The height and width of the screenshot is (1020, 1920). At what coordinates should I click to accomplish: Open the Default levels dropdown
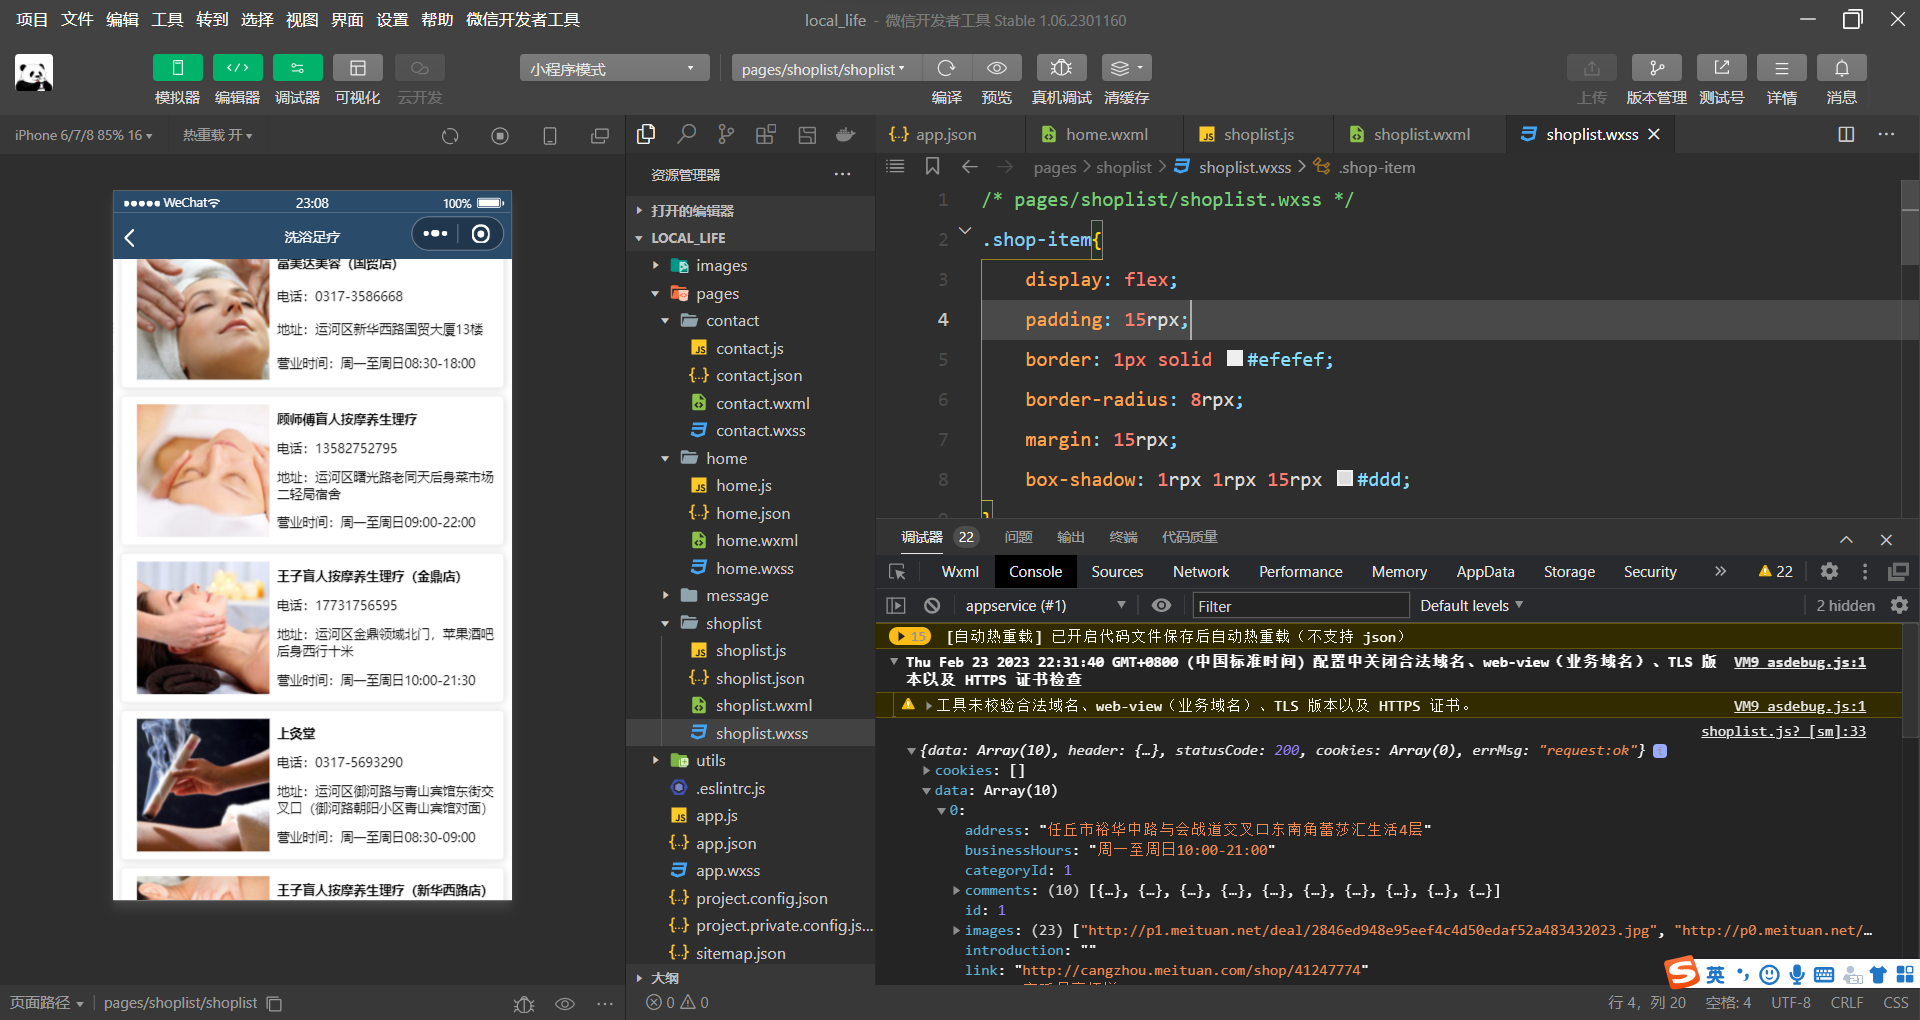(x=1471, y=605)
